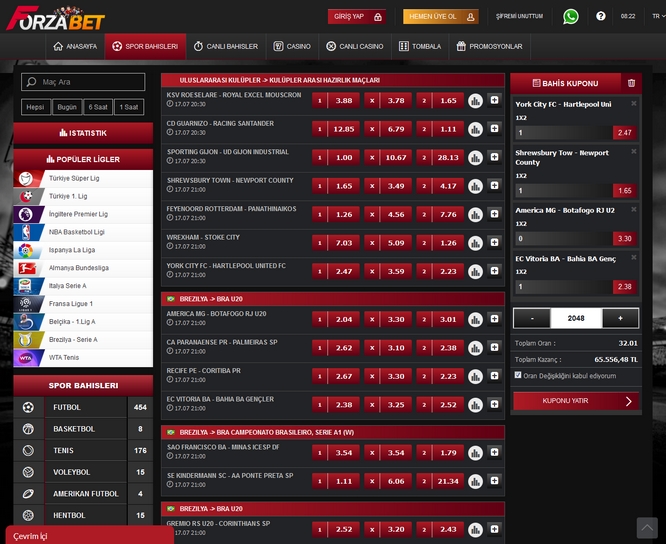Go to Anasayfa tab

click(75, 46)
